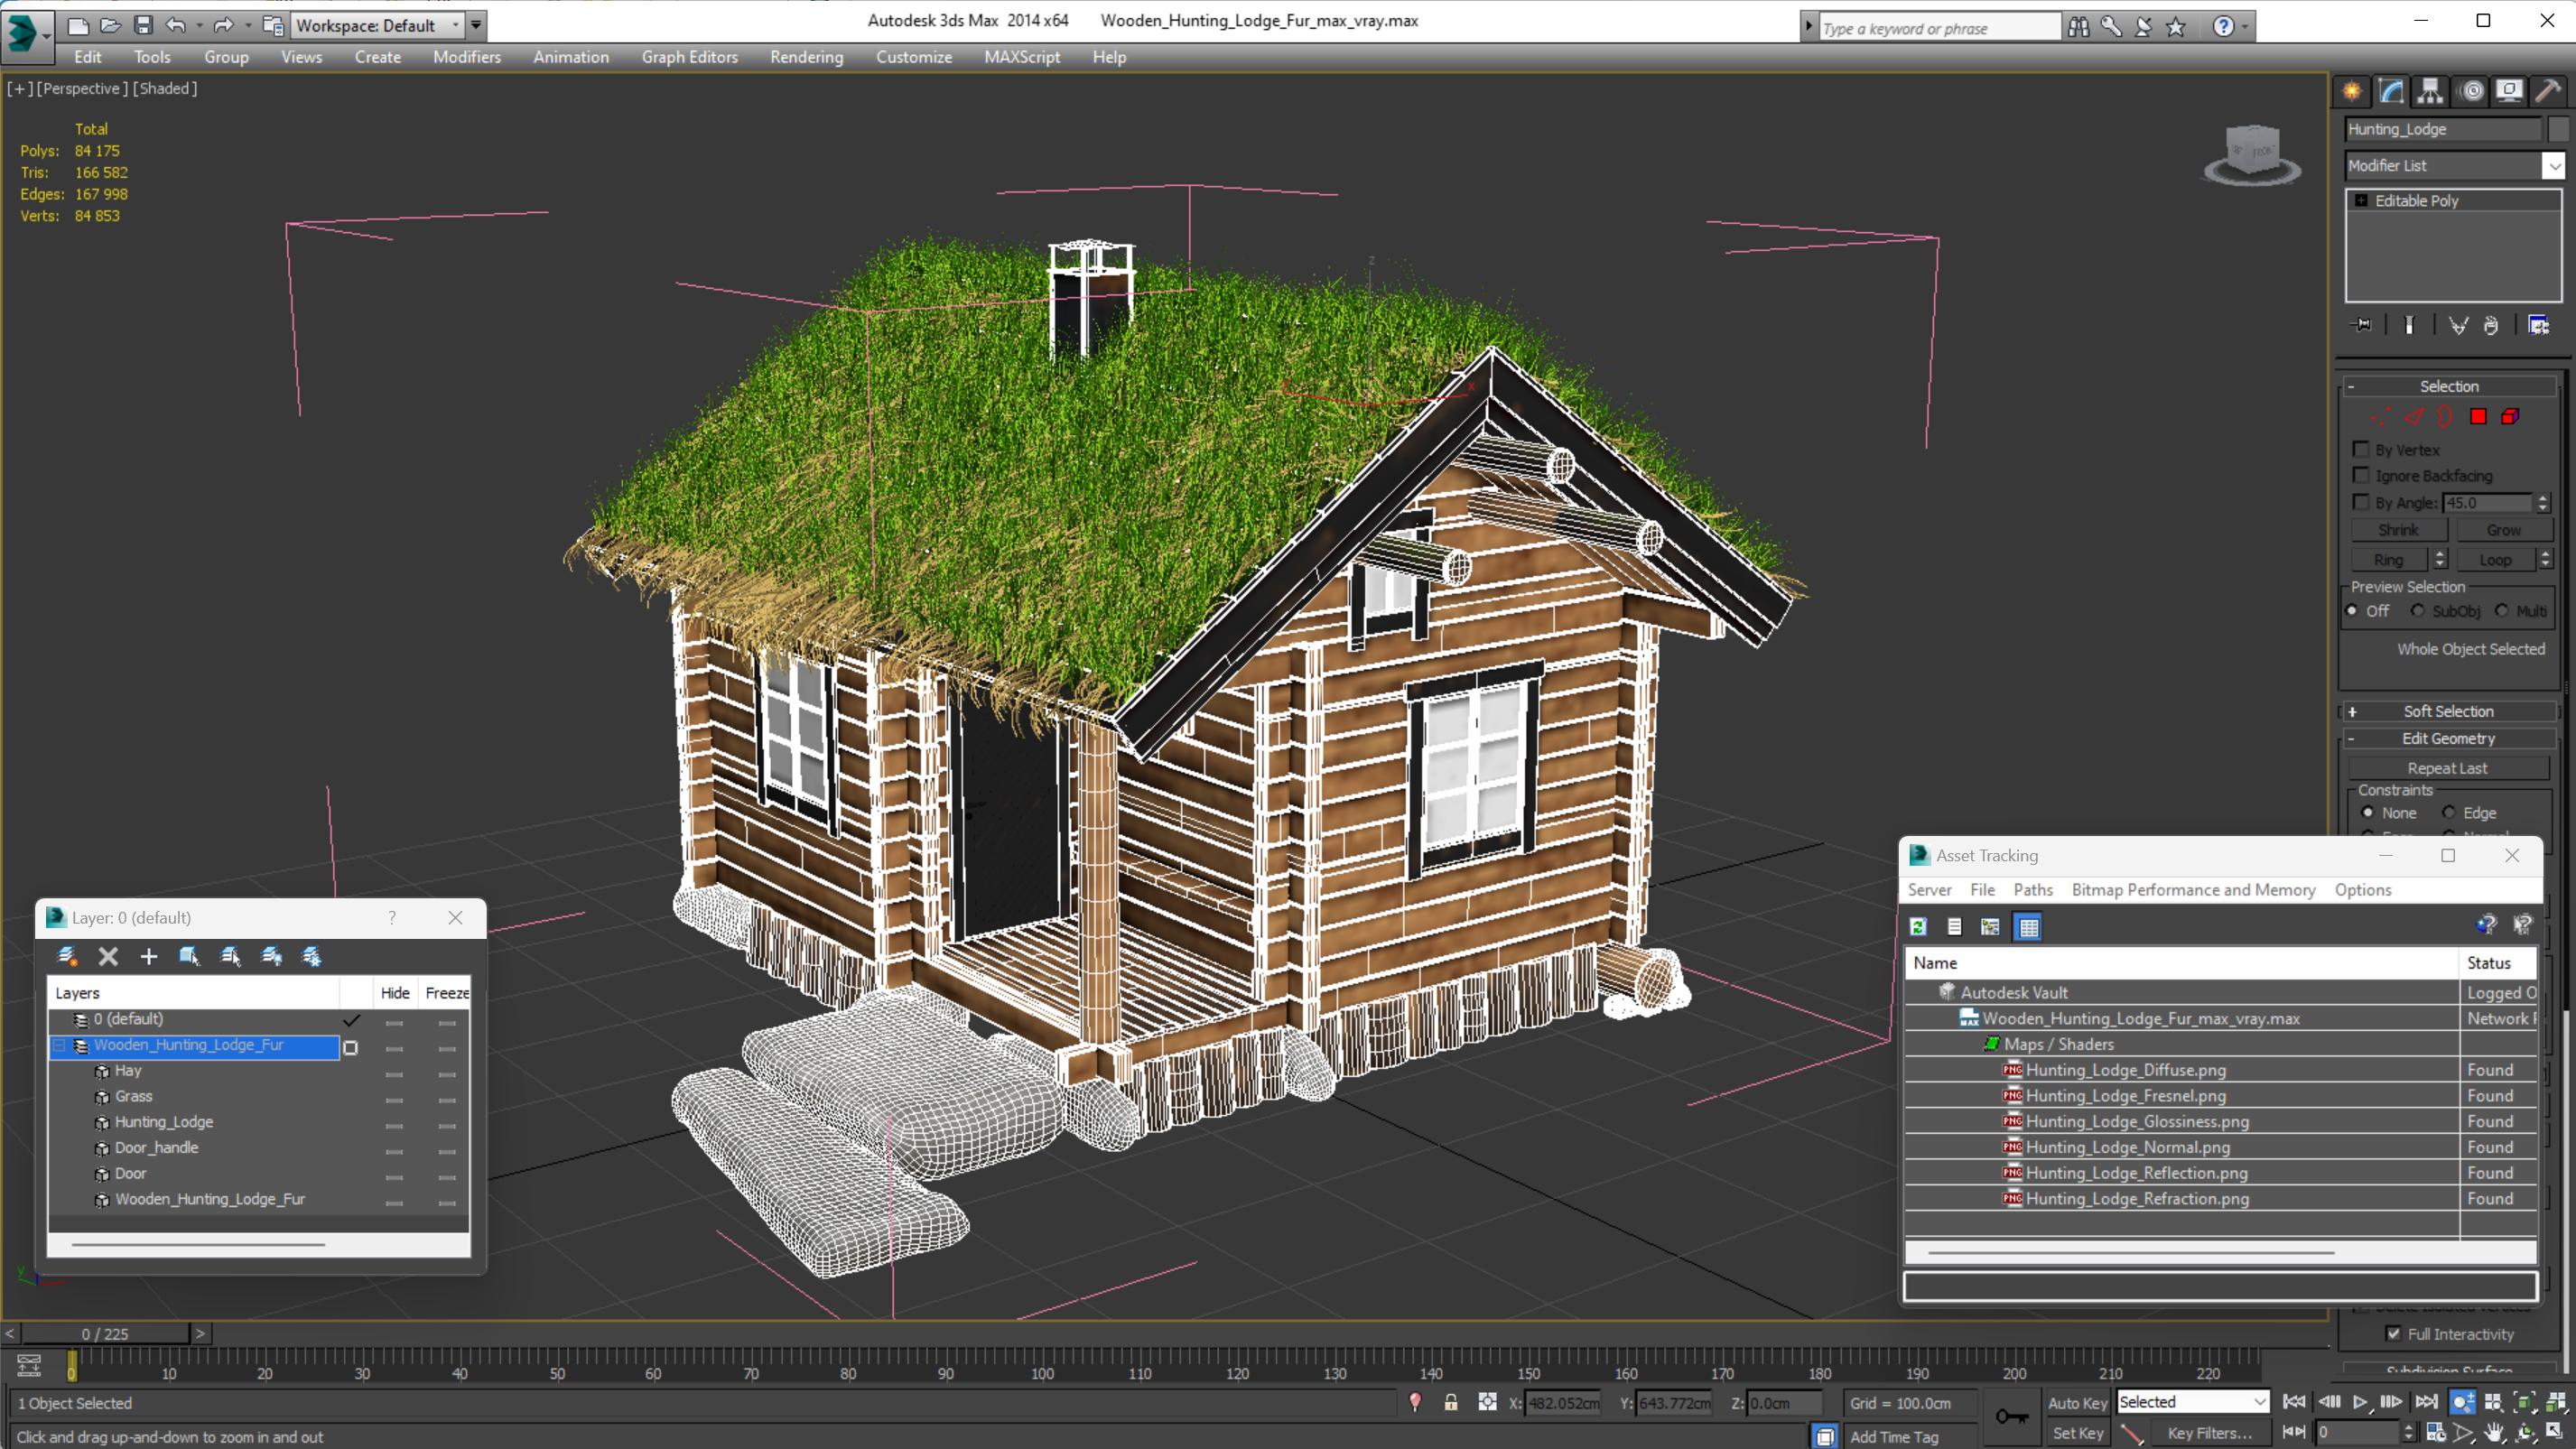Click Pan View hand icon
The width and height of the screenshot is (2576, 1449).
(2494, 1433)
